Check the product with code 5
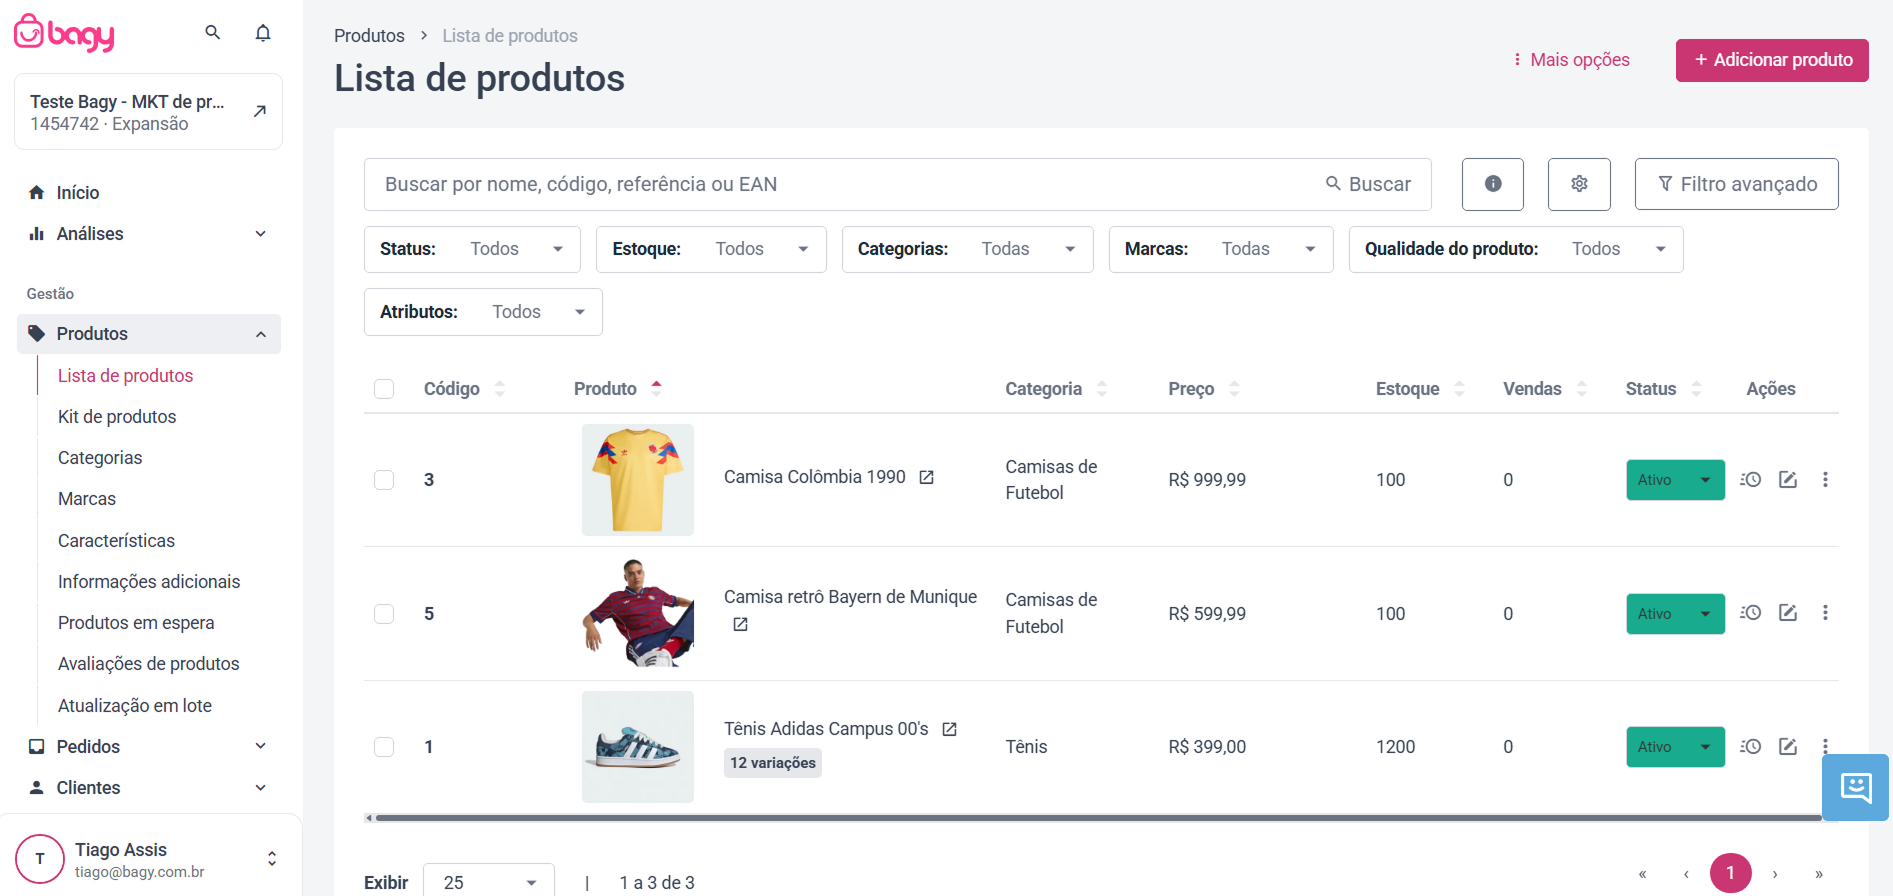The width and height of the screenshot is (1893, 896). click(x=384, y=614)
